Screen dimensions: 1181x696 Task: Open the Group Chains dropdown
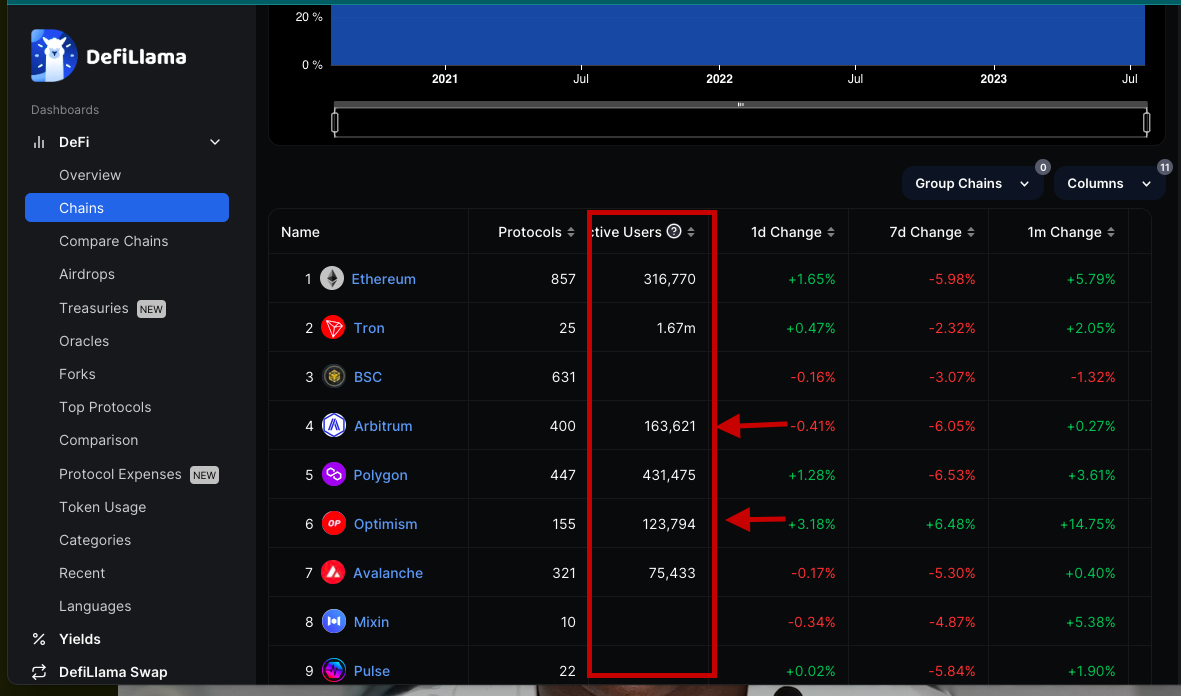click(972, 184)
